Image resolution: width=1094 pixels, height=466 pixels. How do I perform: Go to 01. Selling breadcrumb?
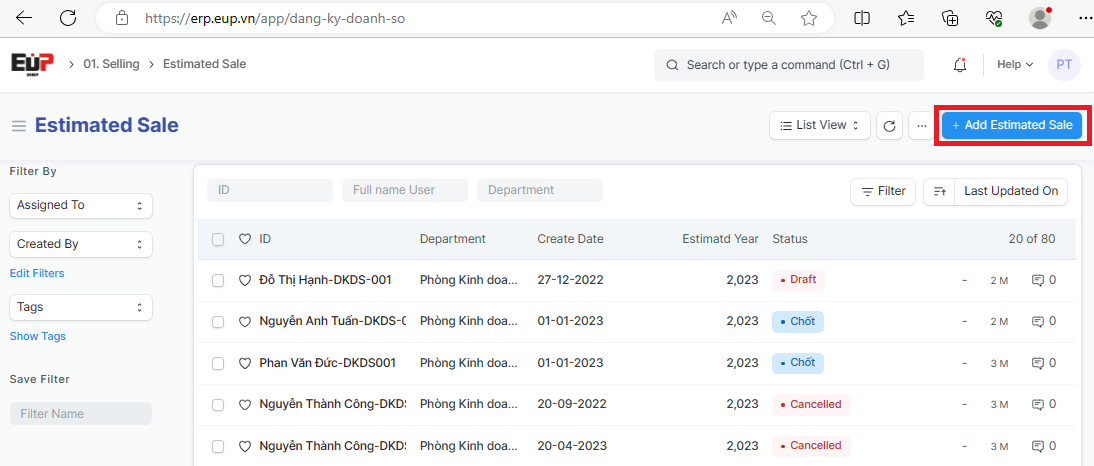(x=110, y=64)
